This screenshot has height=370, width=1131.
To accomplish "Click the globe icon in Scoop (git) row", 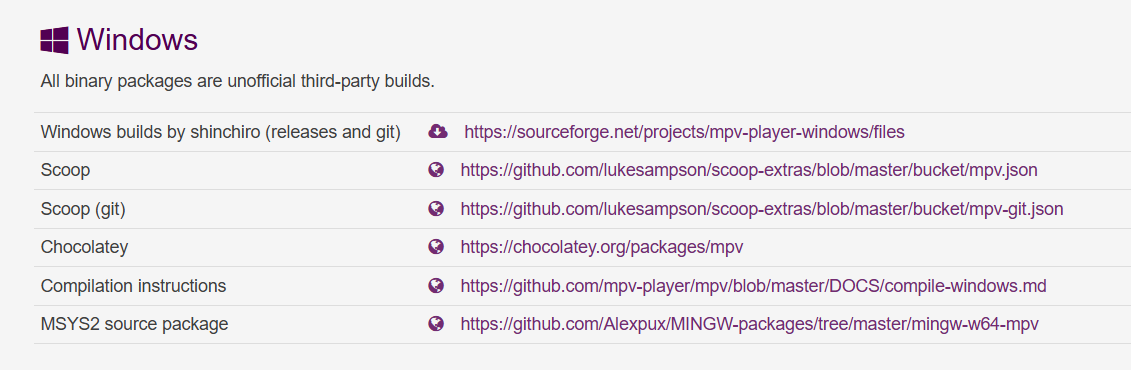I will (x=436, y=208).
